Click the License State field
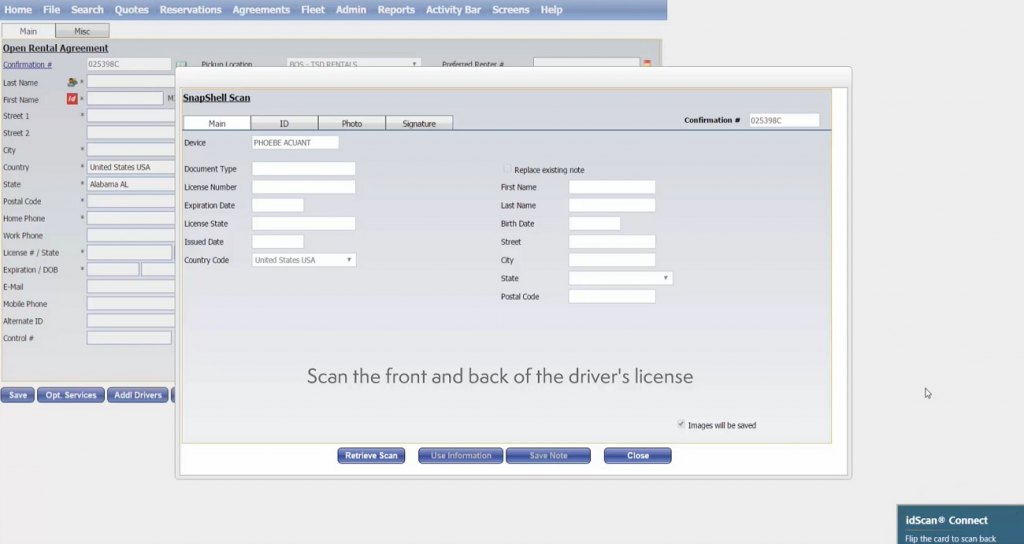This screenshot has width=1024, height=544. click(304, 223)
